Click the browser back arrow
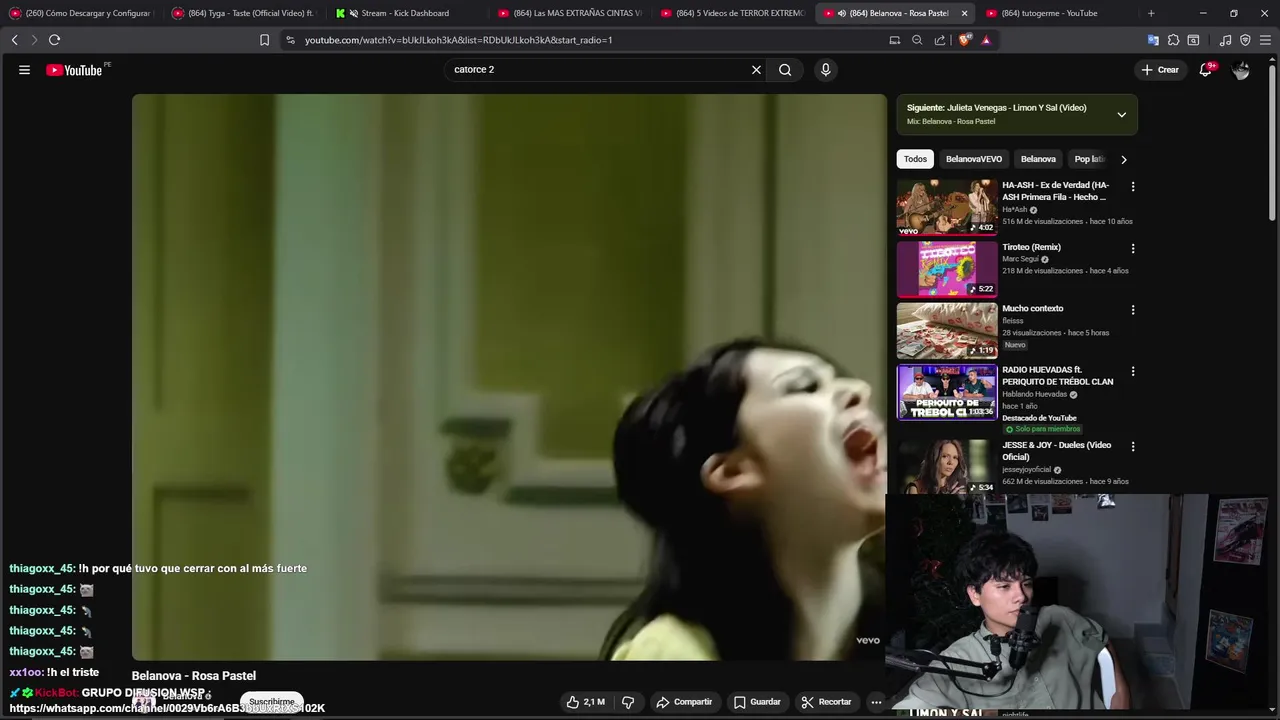This screenshot has height=720, width=1280. coord(14,40)
